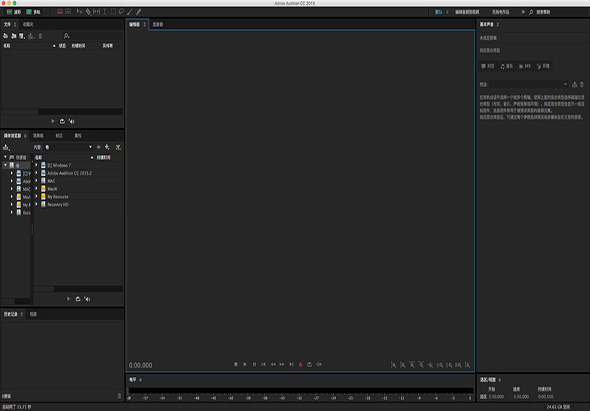590x411 pixels.
Task: Open the Essential Sound preset dropdown
Action: [x=529, y=84]
